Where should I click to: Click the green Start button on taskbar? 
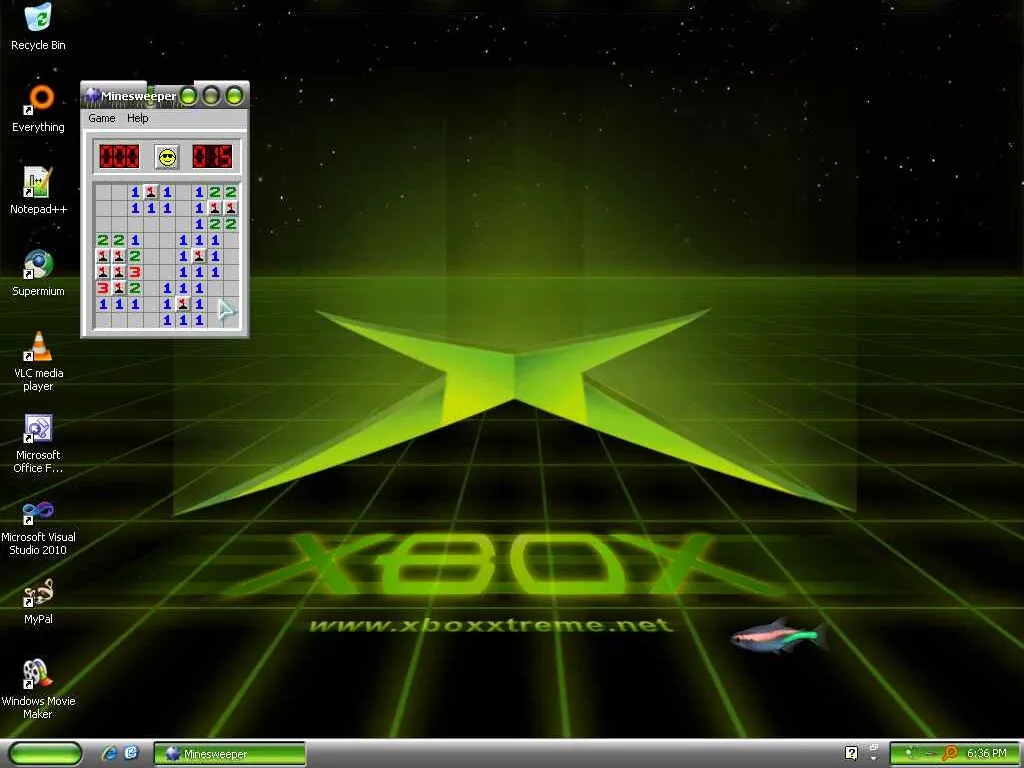pos(46,754)
